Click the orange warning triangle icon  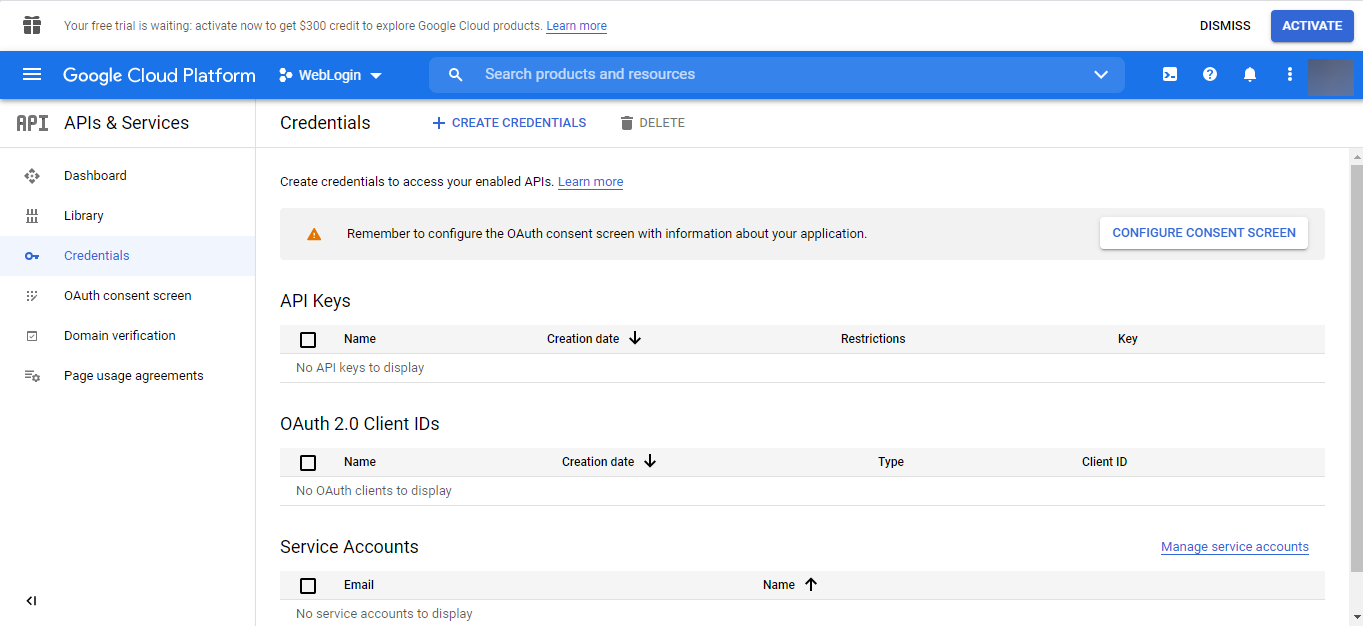314,234
